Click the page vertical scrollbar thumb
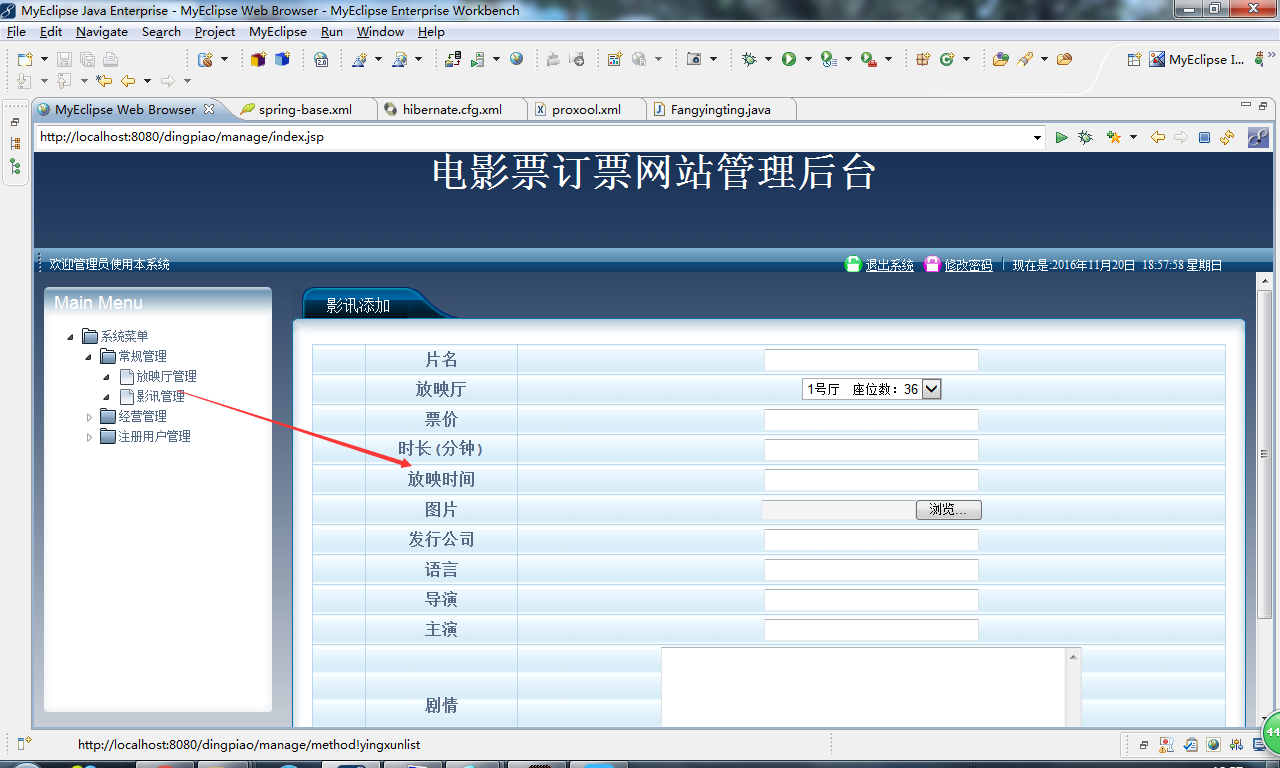Viewport: 1280px width, 768px height. click(x=1264, y=453)
